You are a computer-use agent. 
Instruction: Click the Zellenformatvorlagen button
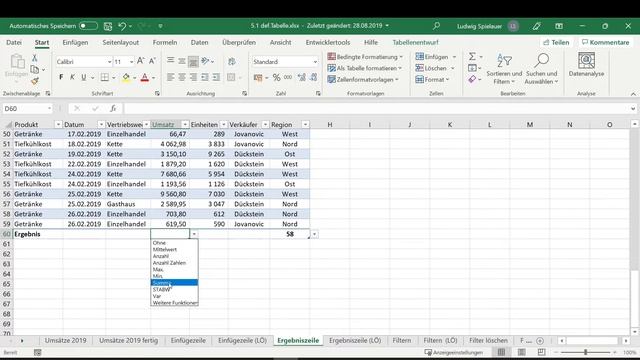click(x=363, y=80)
